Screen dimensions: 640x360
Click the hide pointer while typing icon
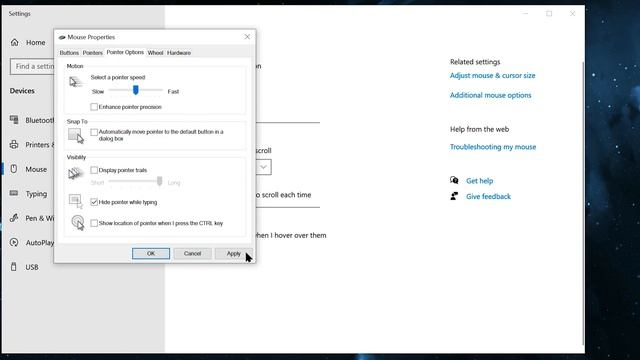(x=76, y=201)
